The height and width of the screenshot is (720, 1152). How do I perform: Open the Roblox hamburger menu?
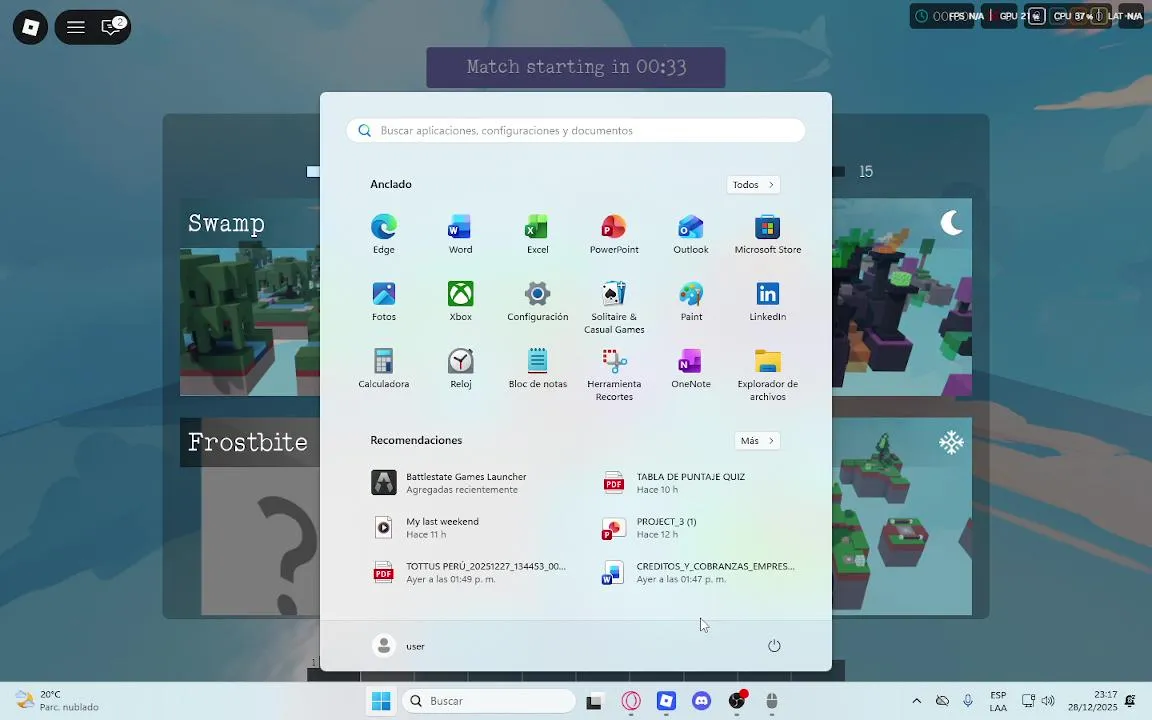pos(76,27)
